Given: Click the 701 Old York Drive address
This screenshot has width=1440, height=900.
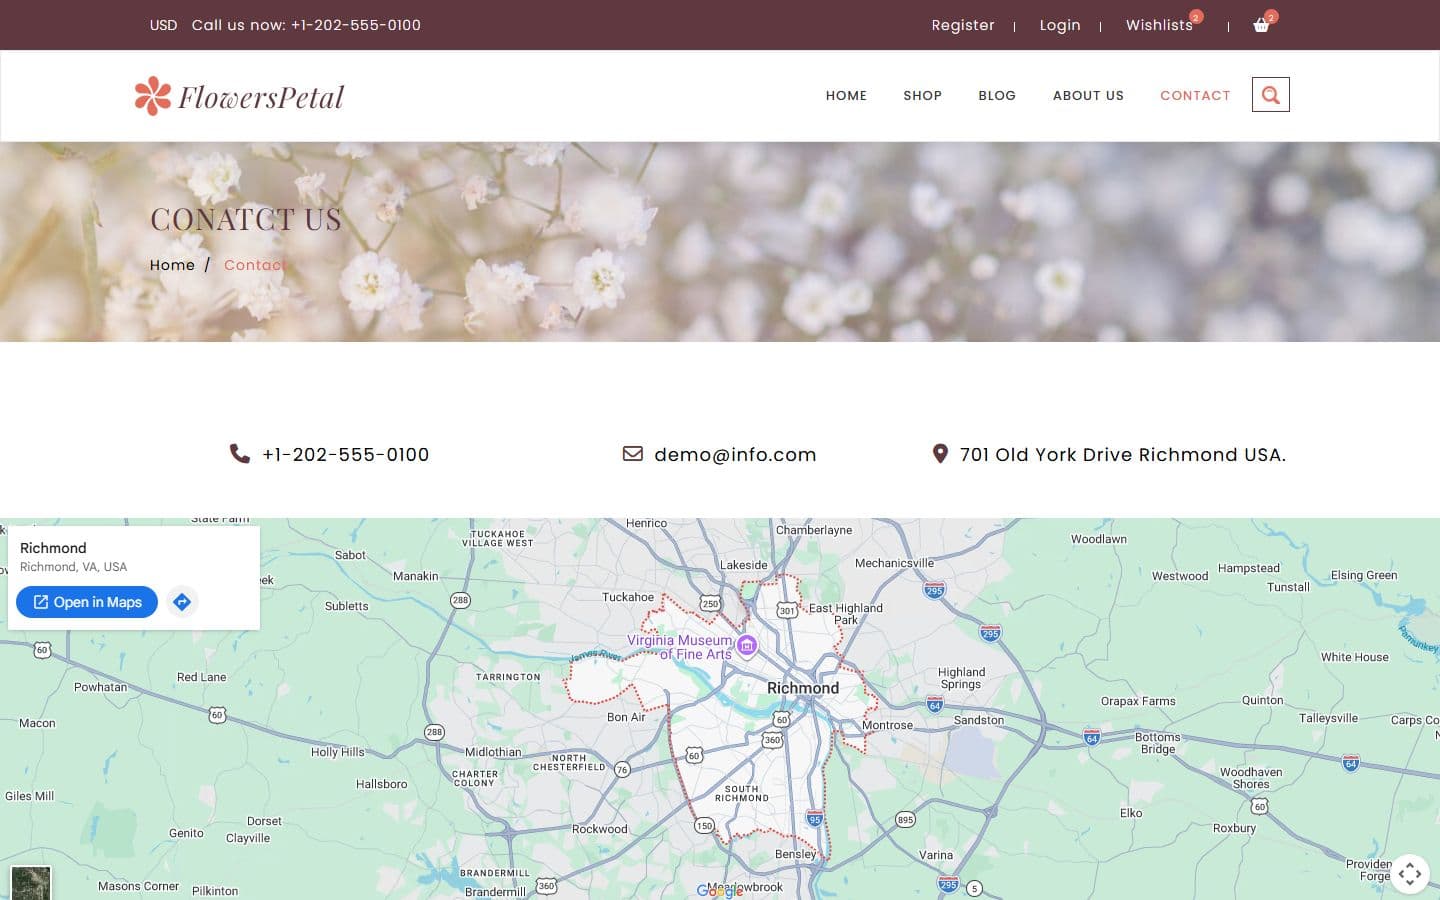Looking at the screenshot, I should (x=1123, y=455).
